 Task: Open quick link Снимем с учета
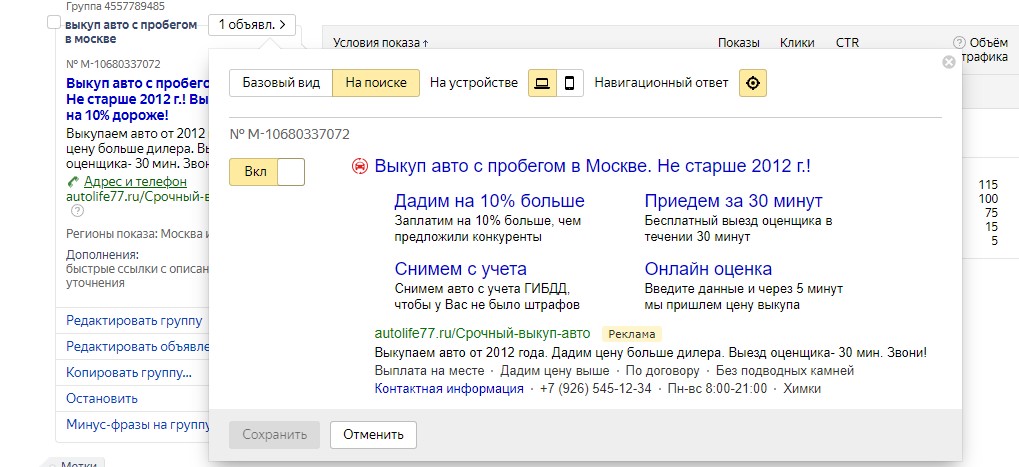point(460,268)
